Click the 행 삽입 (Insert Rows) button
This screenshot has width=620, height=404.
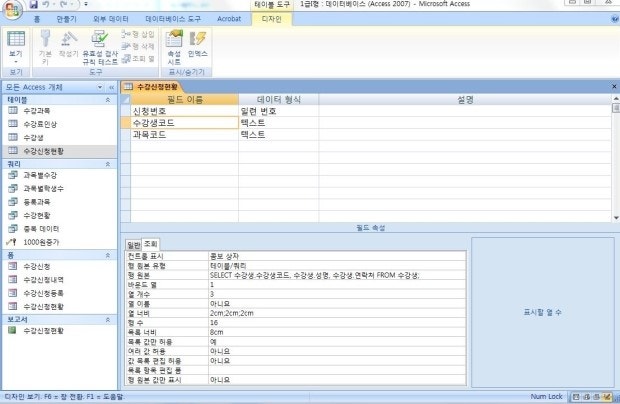coord(138,33)
